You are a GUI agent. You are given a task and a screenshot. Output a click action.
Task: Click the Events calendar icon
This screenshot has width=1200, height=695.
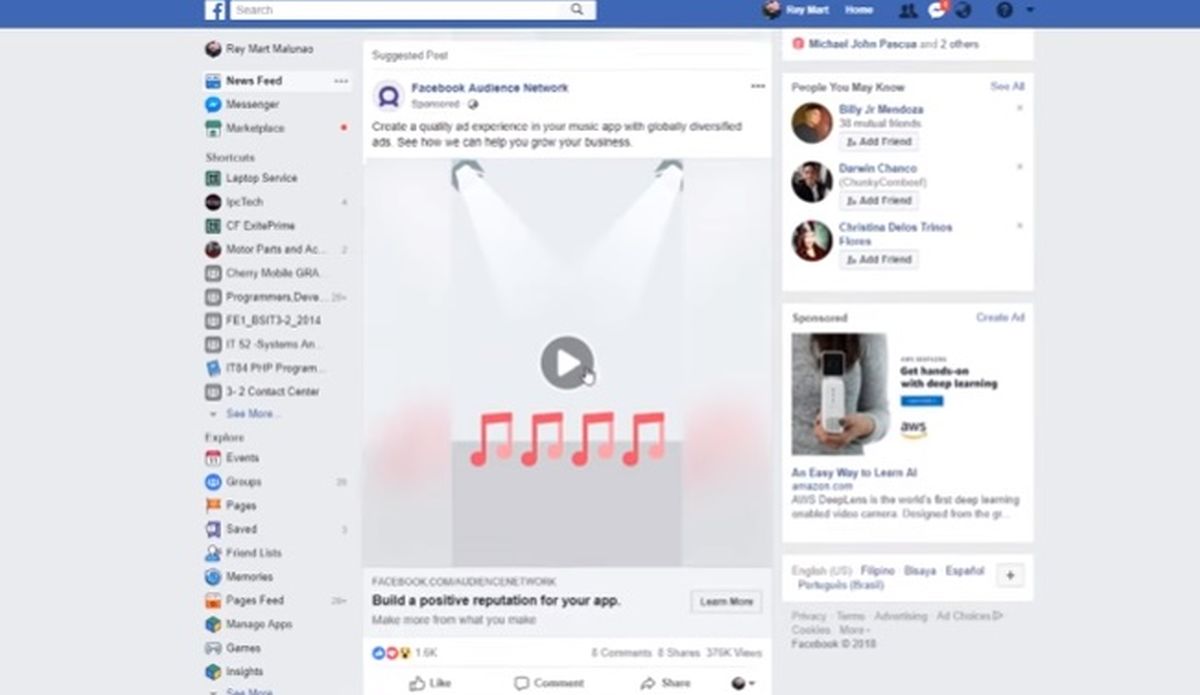point(213,458)
